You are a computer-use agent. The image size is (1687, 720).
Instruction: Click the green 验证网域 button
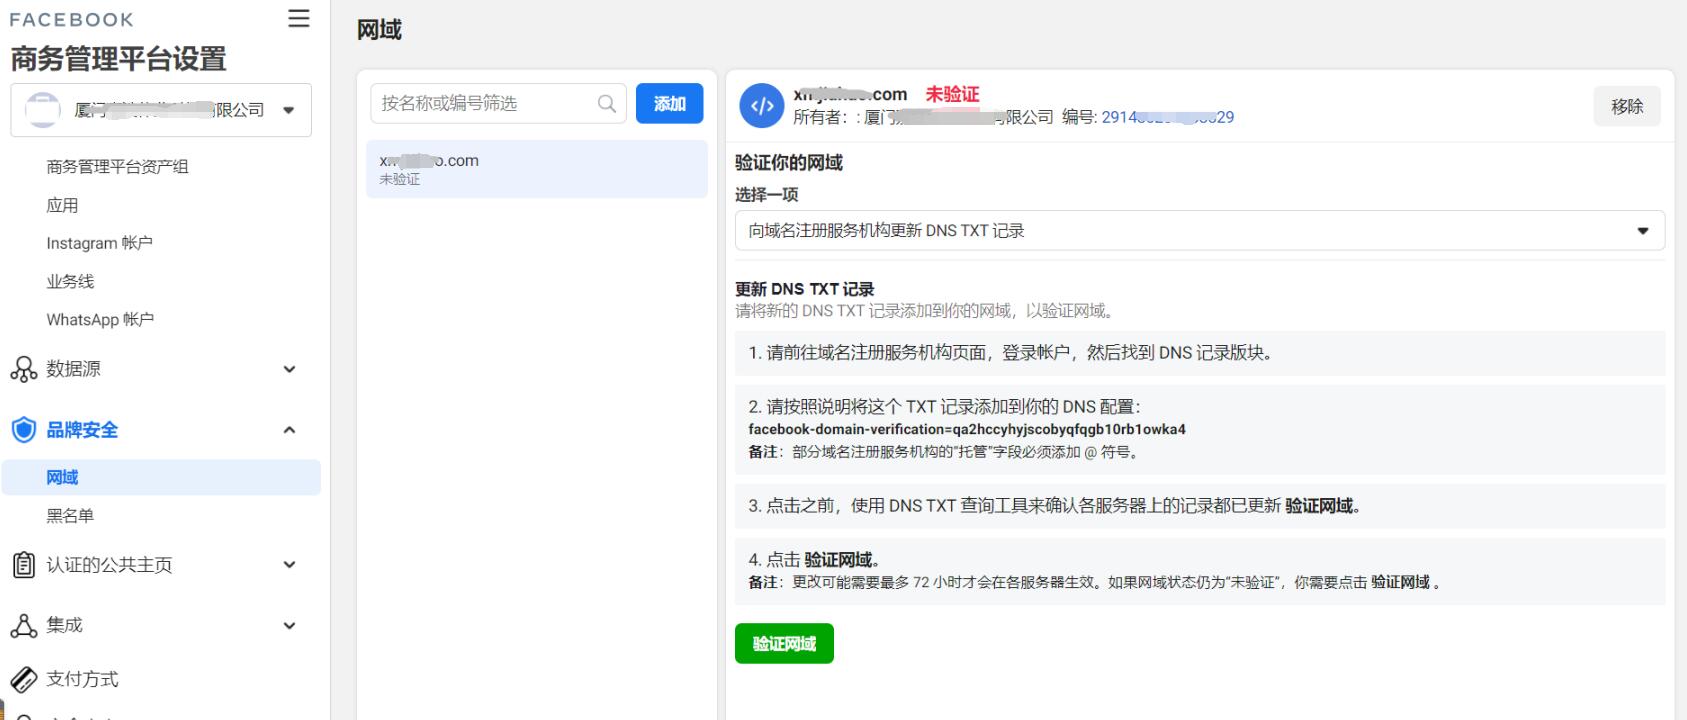click(x=784, y=644)
